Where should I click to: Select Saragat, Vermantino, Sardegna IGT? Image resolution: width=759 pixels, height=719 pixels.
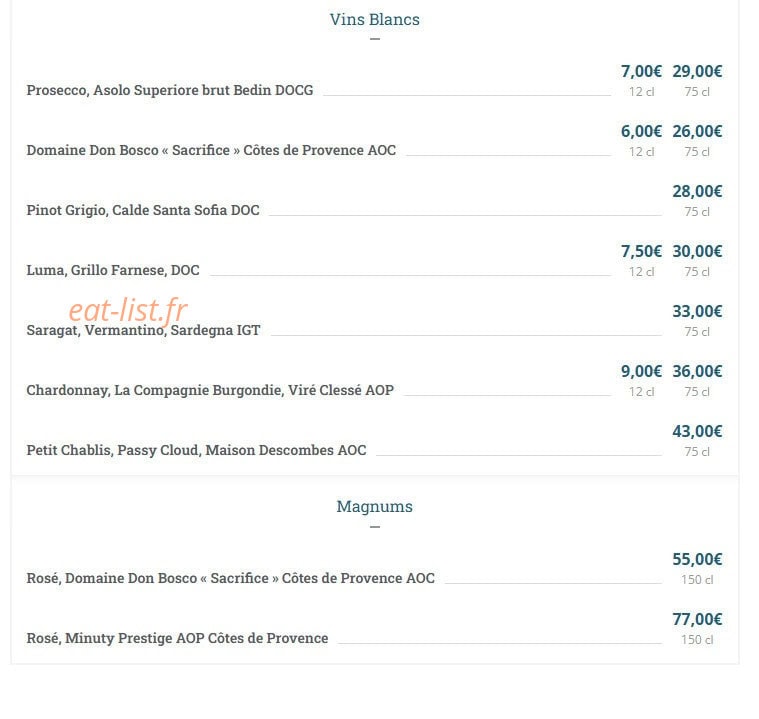click(143, 330)
